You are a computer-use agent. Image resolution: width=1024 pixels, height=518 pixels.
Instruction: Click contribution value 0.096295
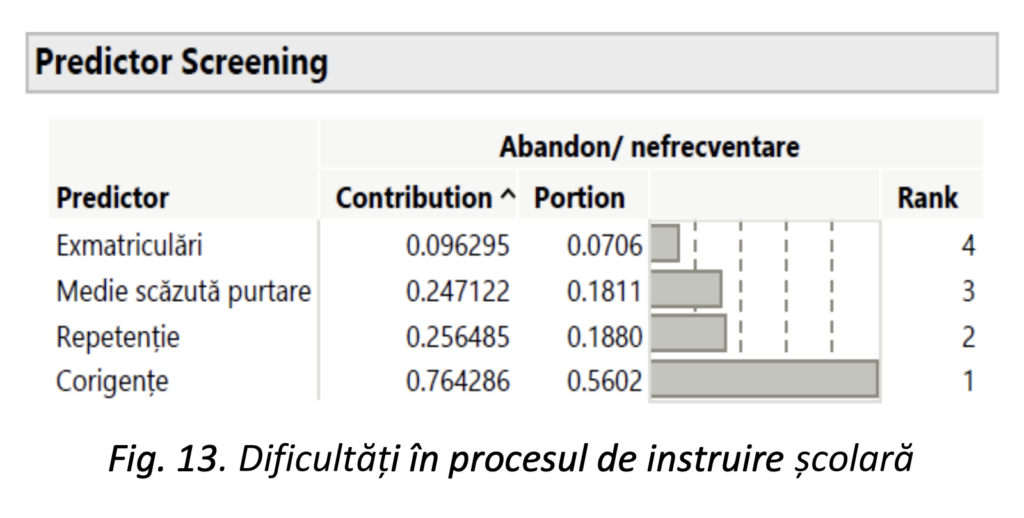(457, 245)
